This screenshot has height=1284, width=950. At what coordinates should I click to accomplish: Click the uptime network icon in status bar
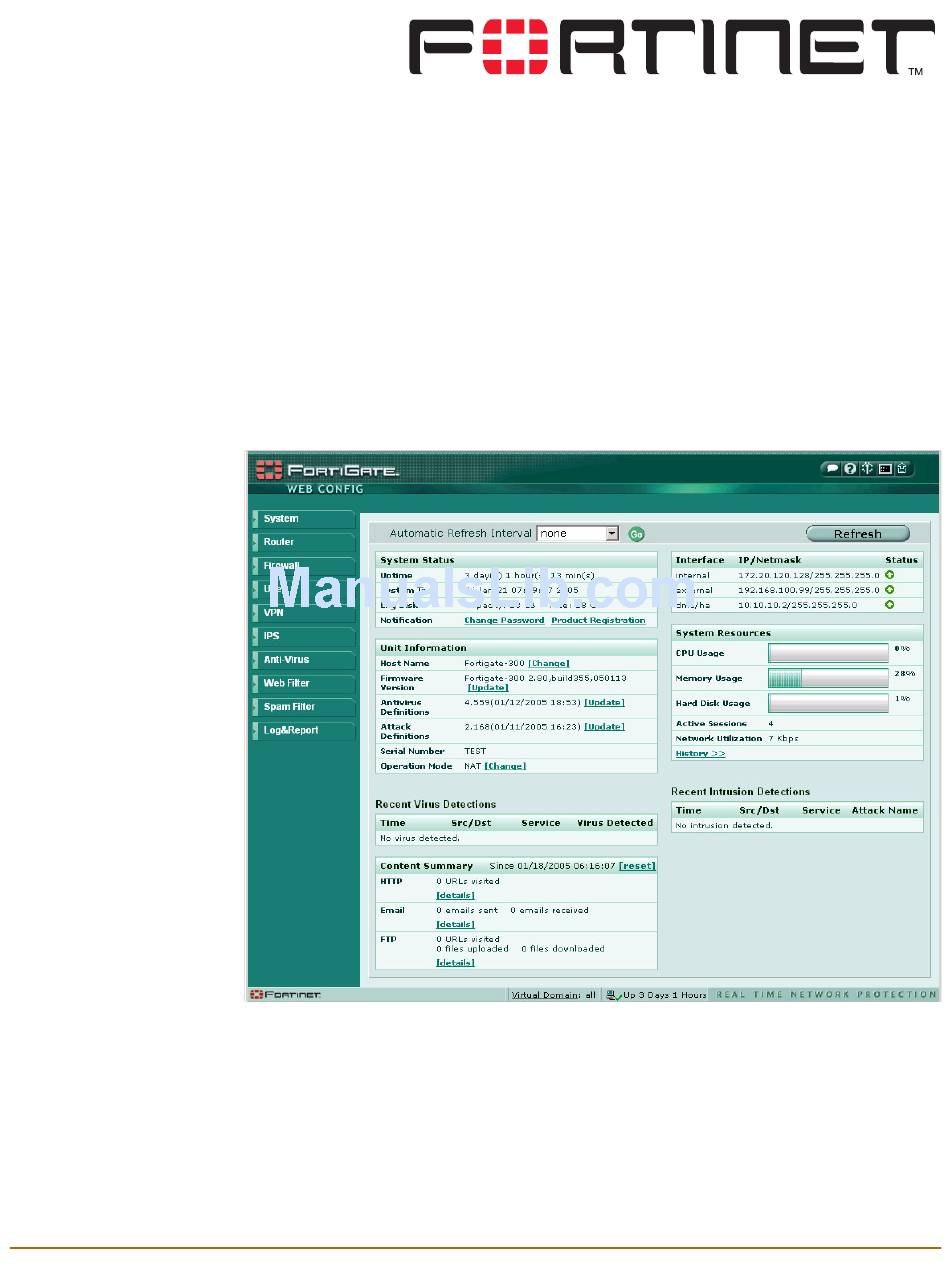pos(613,994)
